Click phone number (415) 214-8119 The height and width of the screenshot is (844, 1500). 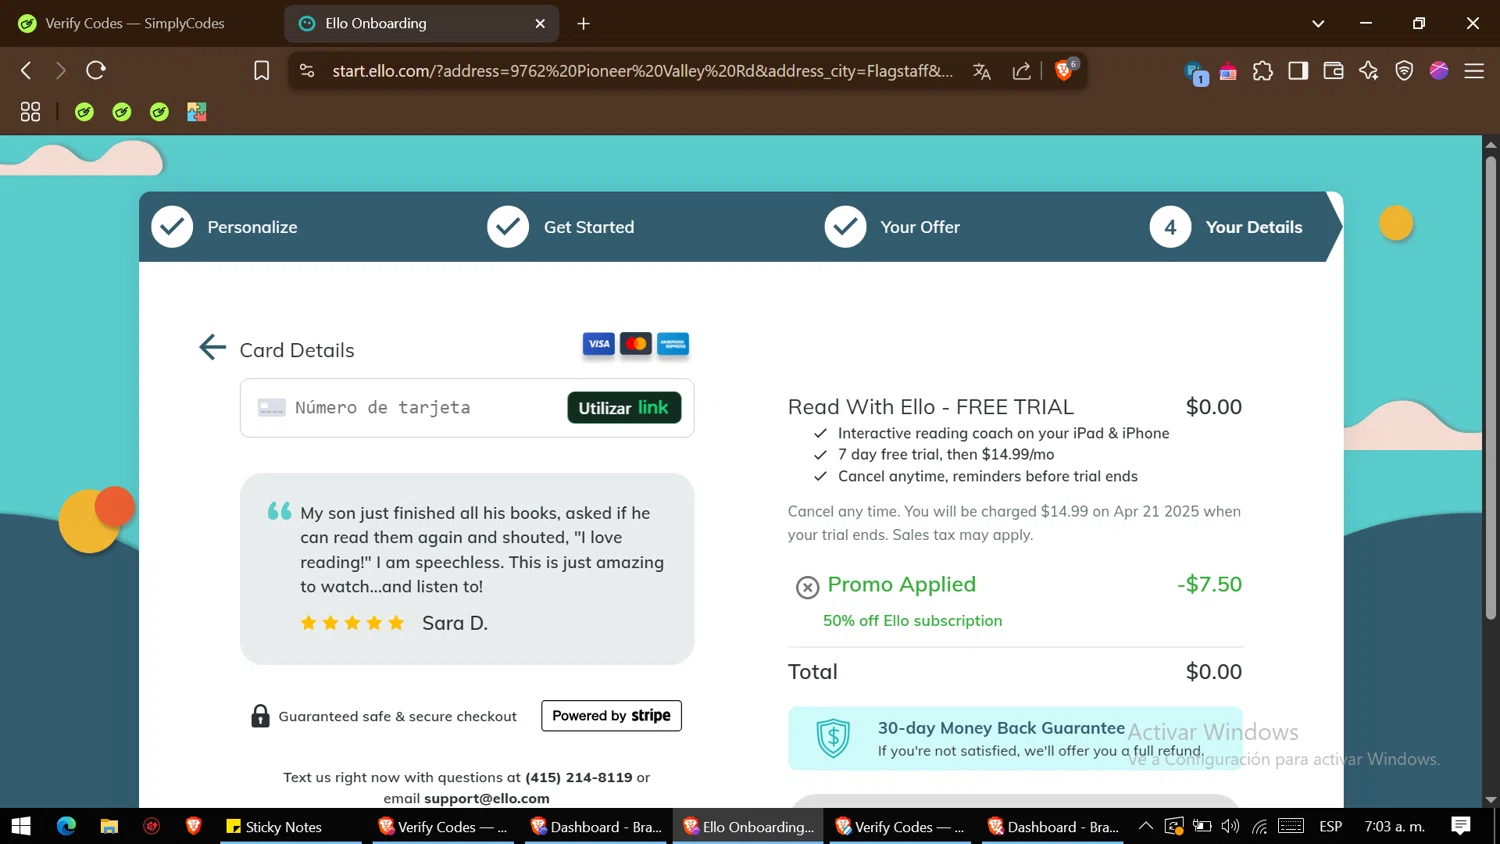[x=579, y=777]
